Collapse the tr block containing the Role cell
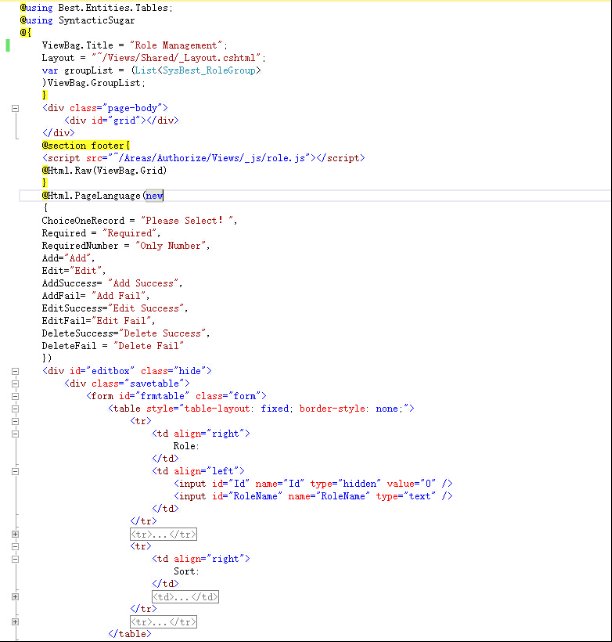This screenshot has height=642, width=612. coord(15,421)
